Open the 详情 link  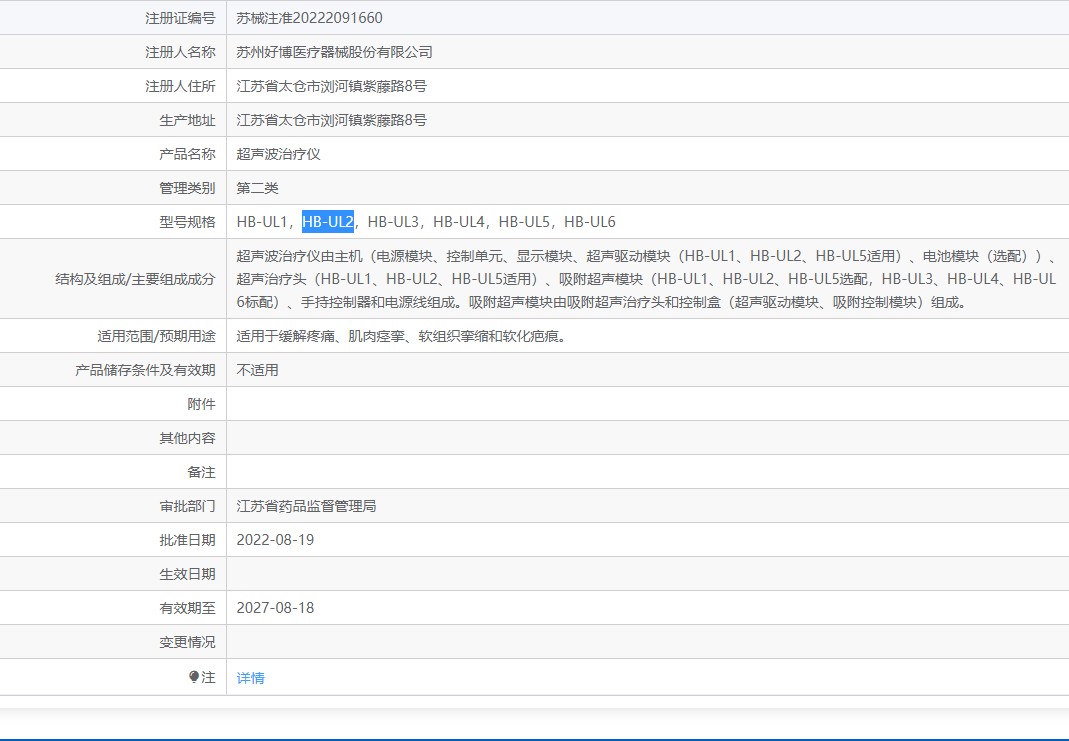tap(250, 678)
